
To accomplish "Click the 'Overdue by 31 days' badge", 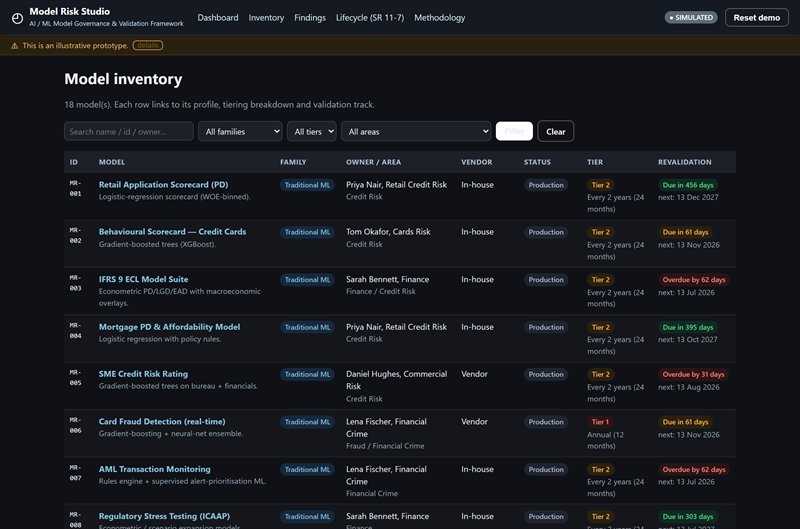I will 693,374.
